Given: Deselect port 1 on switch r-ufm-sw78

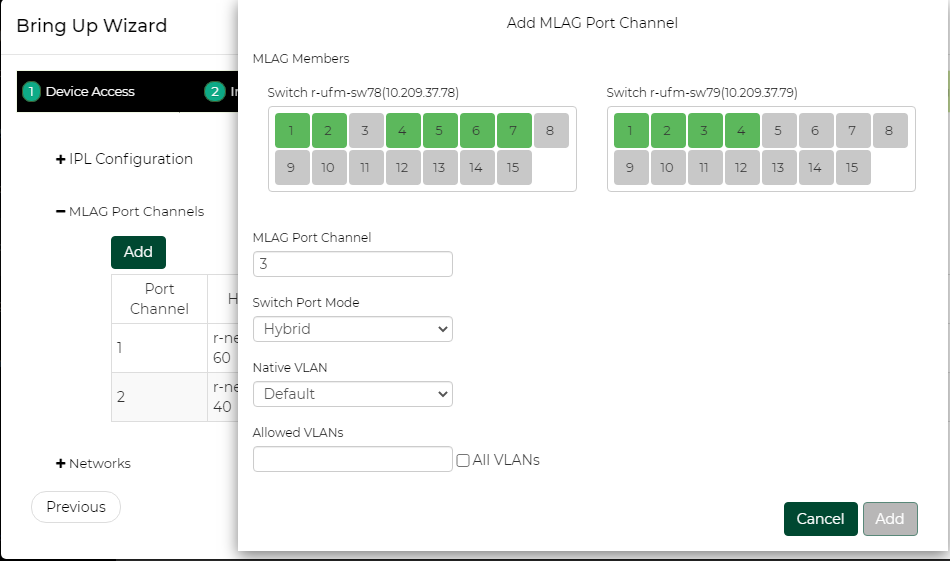Looking at the screenshot, I should 292,130.
